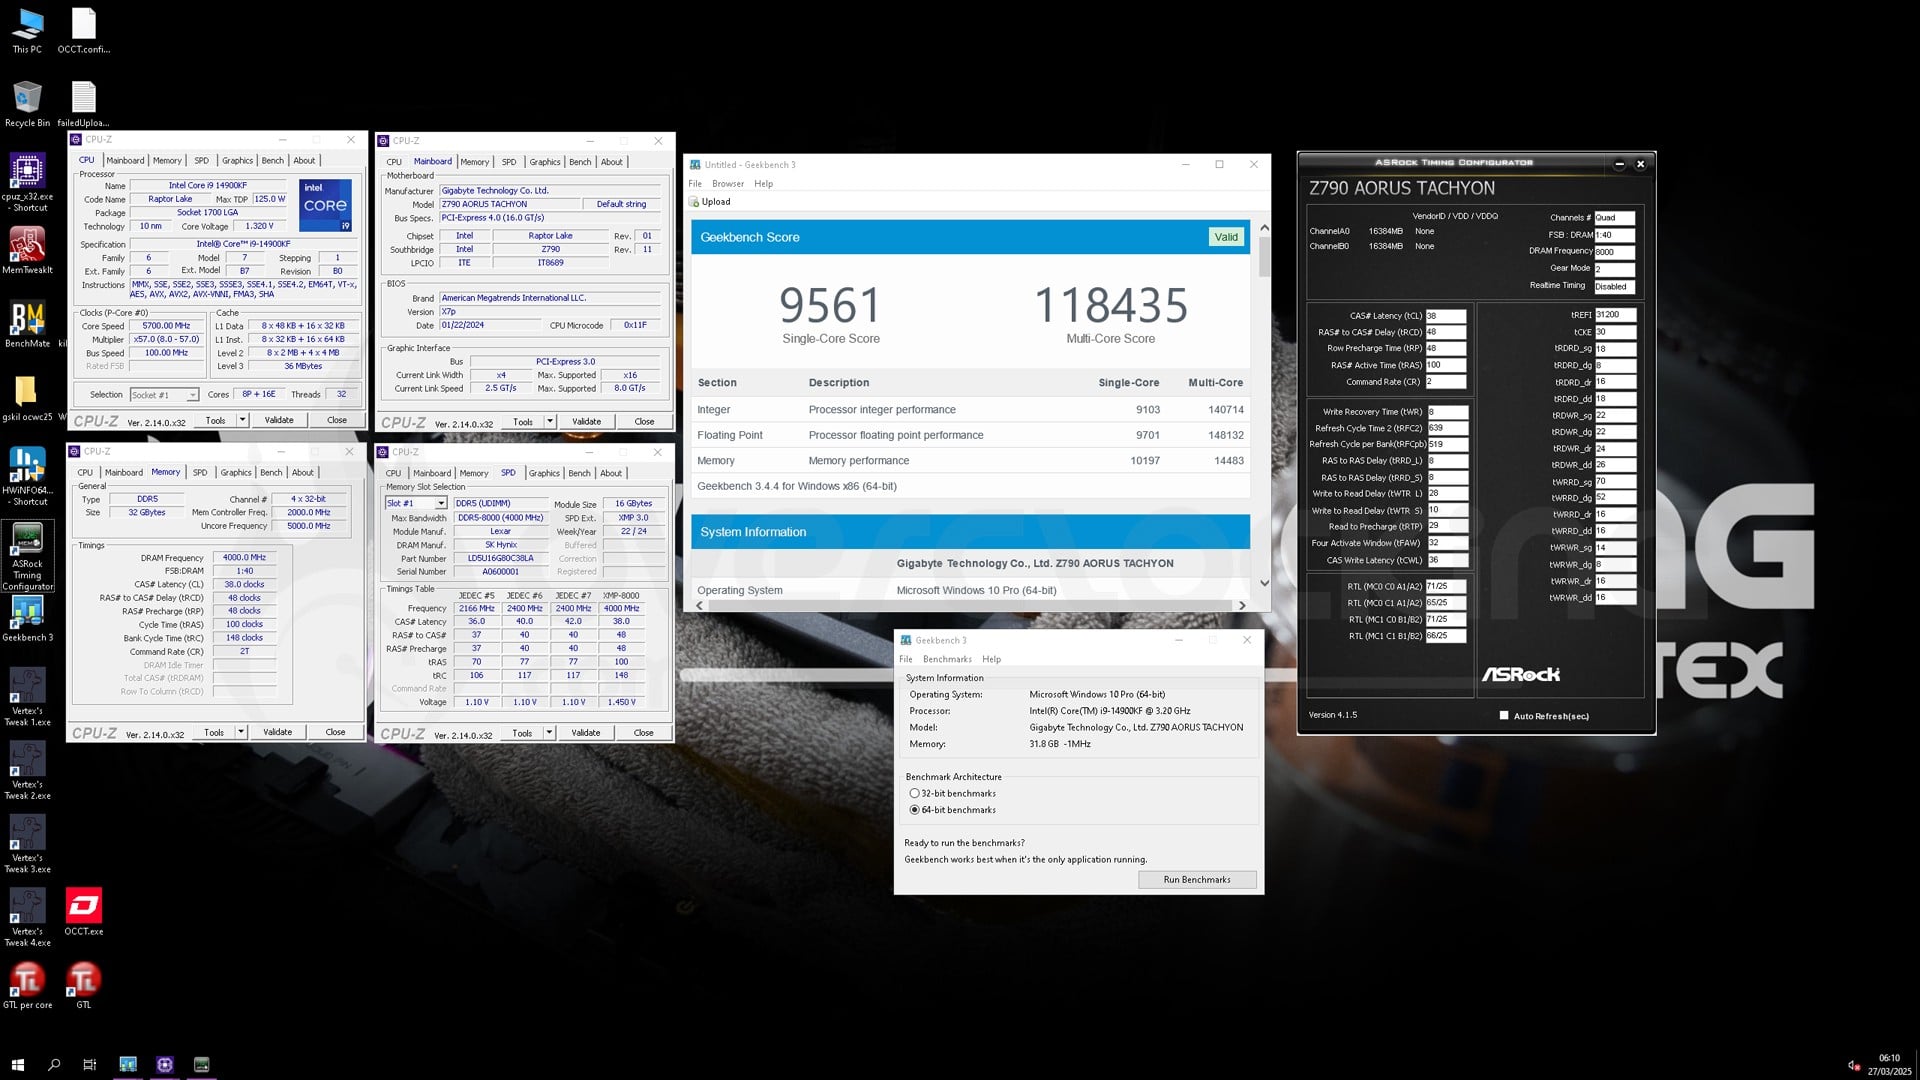Launch the HWiNFO64 shortcut icon
Image resolution: width=1920 pixels, height=1080 pixels.
click(x=27, y=476)
